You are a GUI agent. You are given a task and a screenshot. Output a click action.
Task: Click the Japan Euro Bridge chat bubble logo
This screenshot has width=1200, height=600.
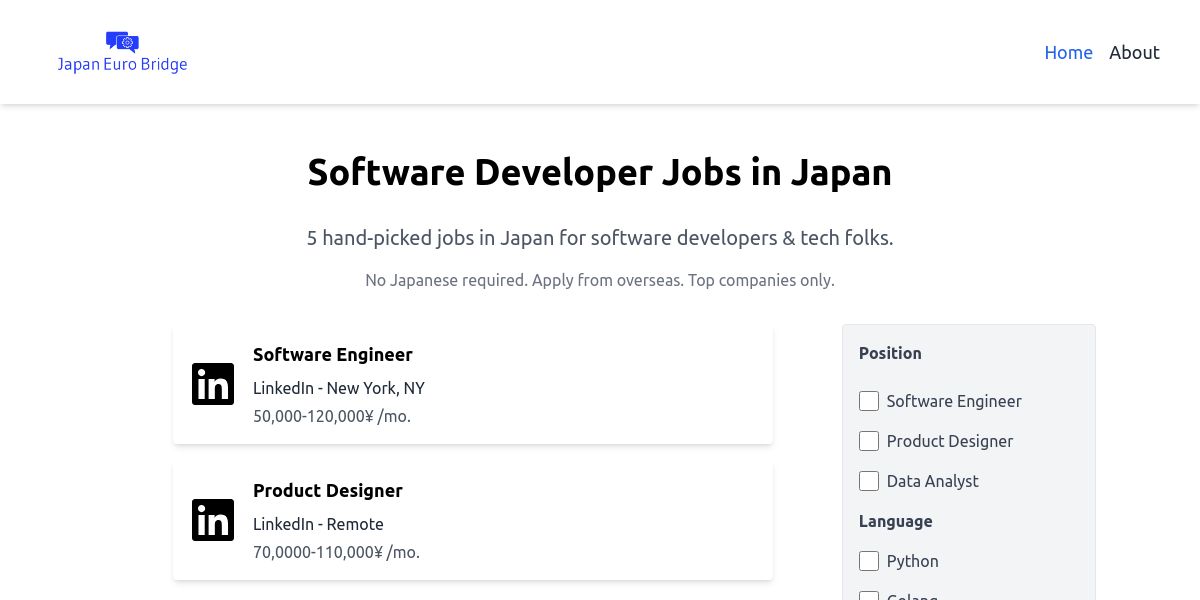(x=122, y=41)
